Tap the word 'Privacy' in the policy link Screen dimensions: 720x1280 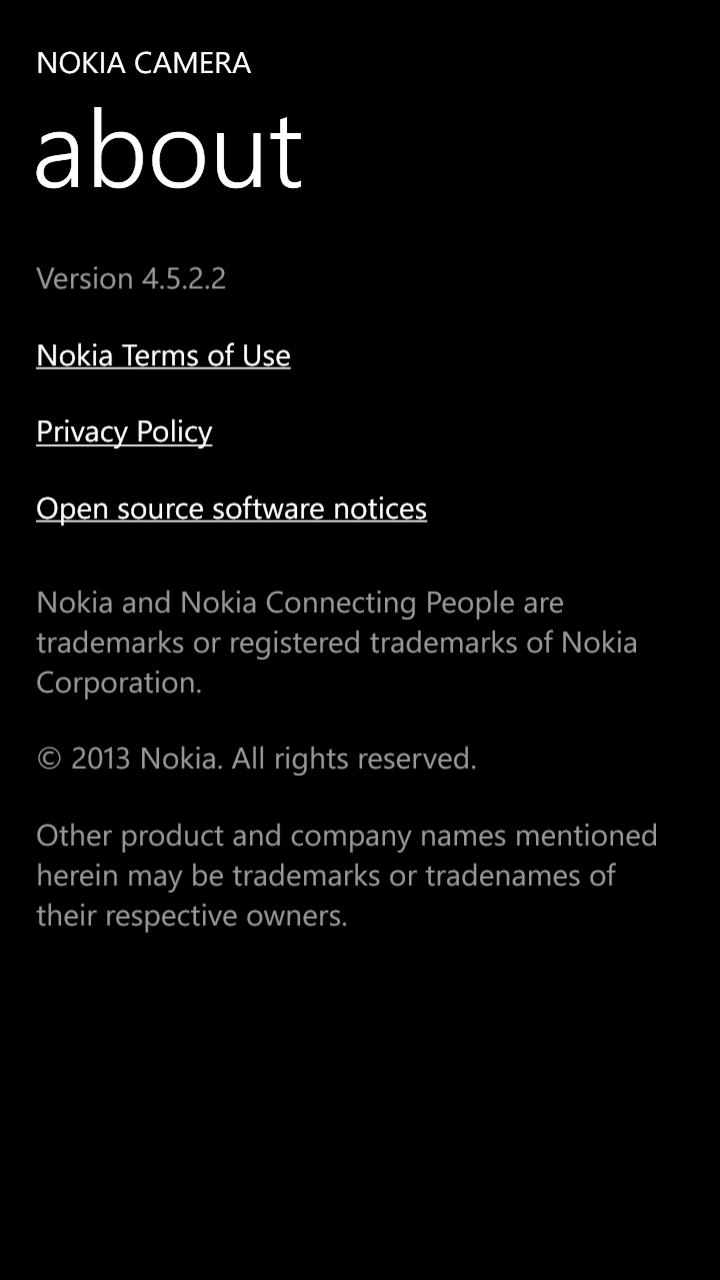(x=82, y=432)
